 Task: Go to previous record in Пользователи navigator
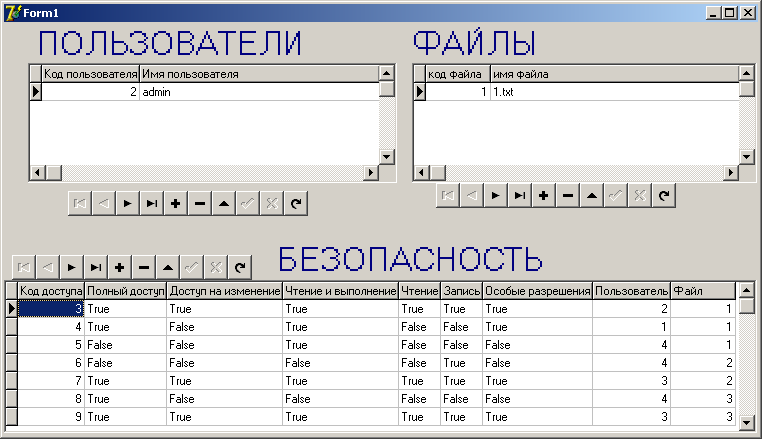[104, 203]
